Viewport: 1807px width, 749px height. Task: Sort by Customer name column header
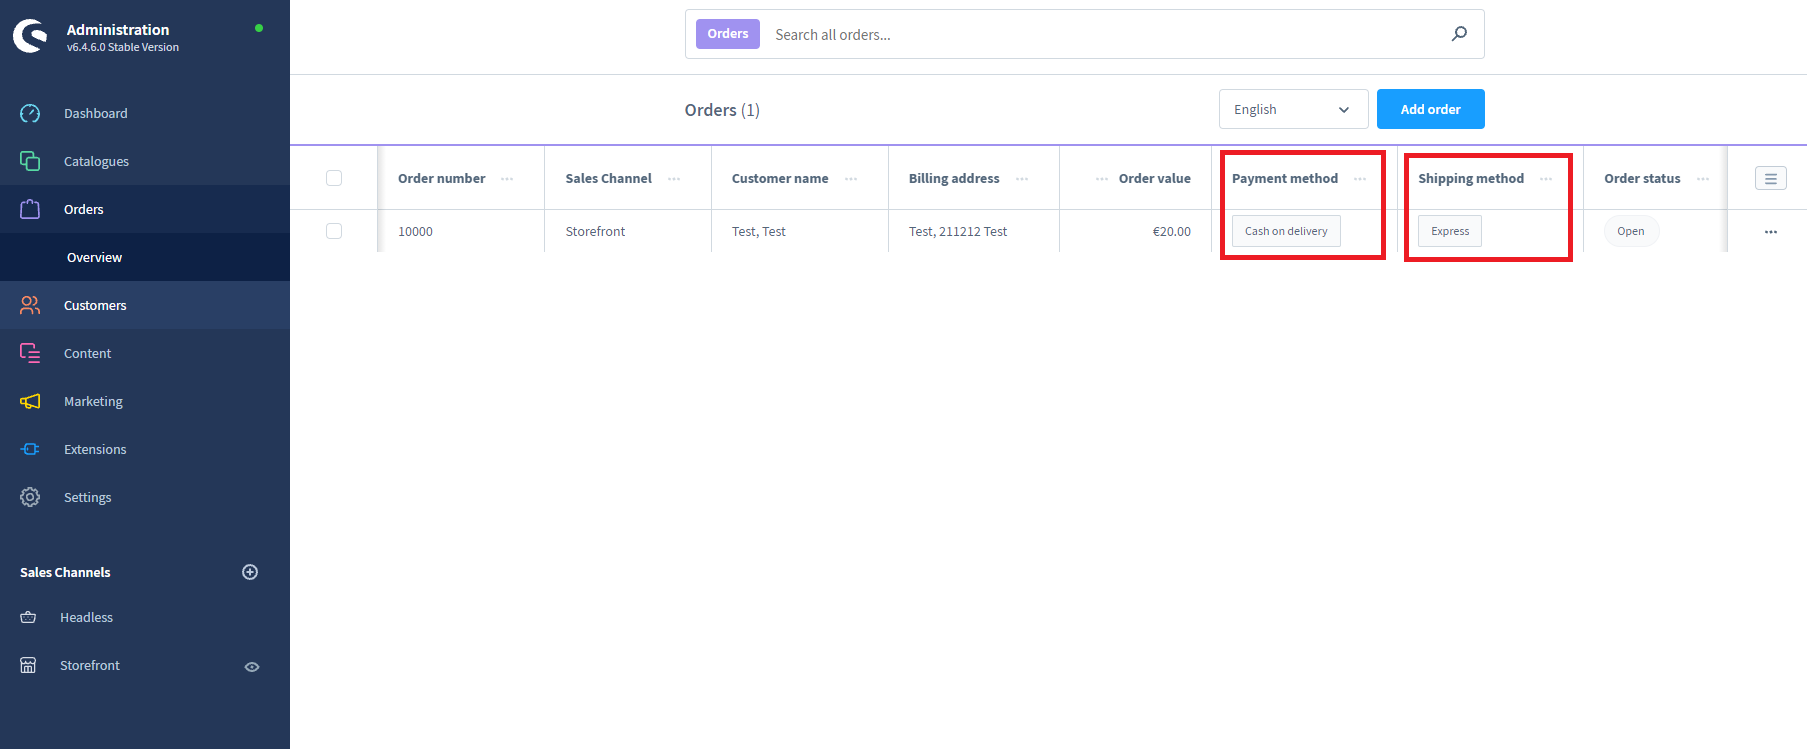[780, 178]
